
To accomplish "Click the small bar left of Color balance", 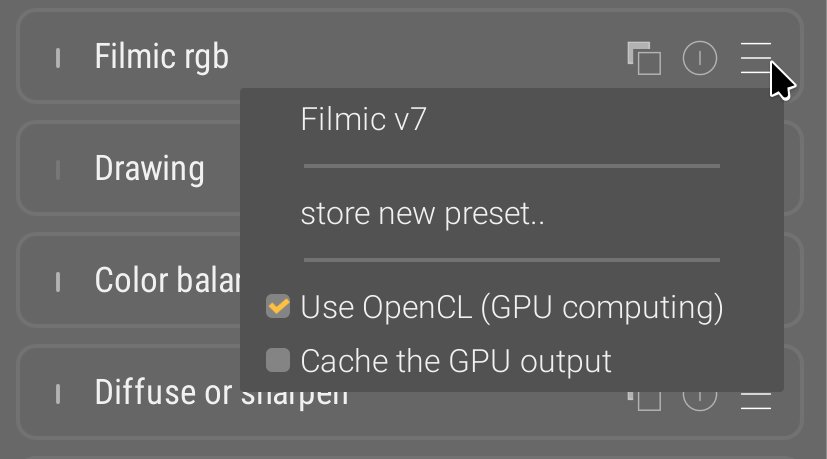I will tap(58, 281).
